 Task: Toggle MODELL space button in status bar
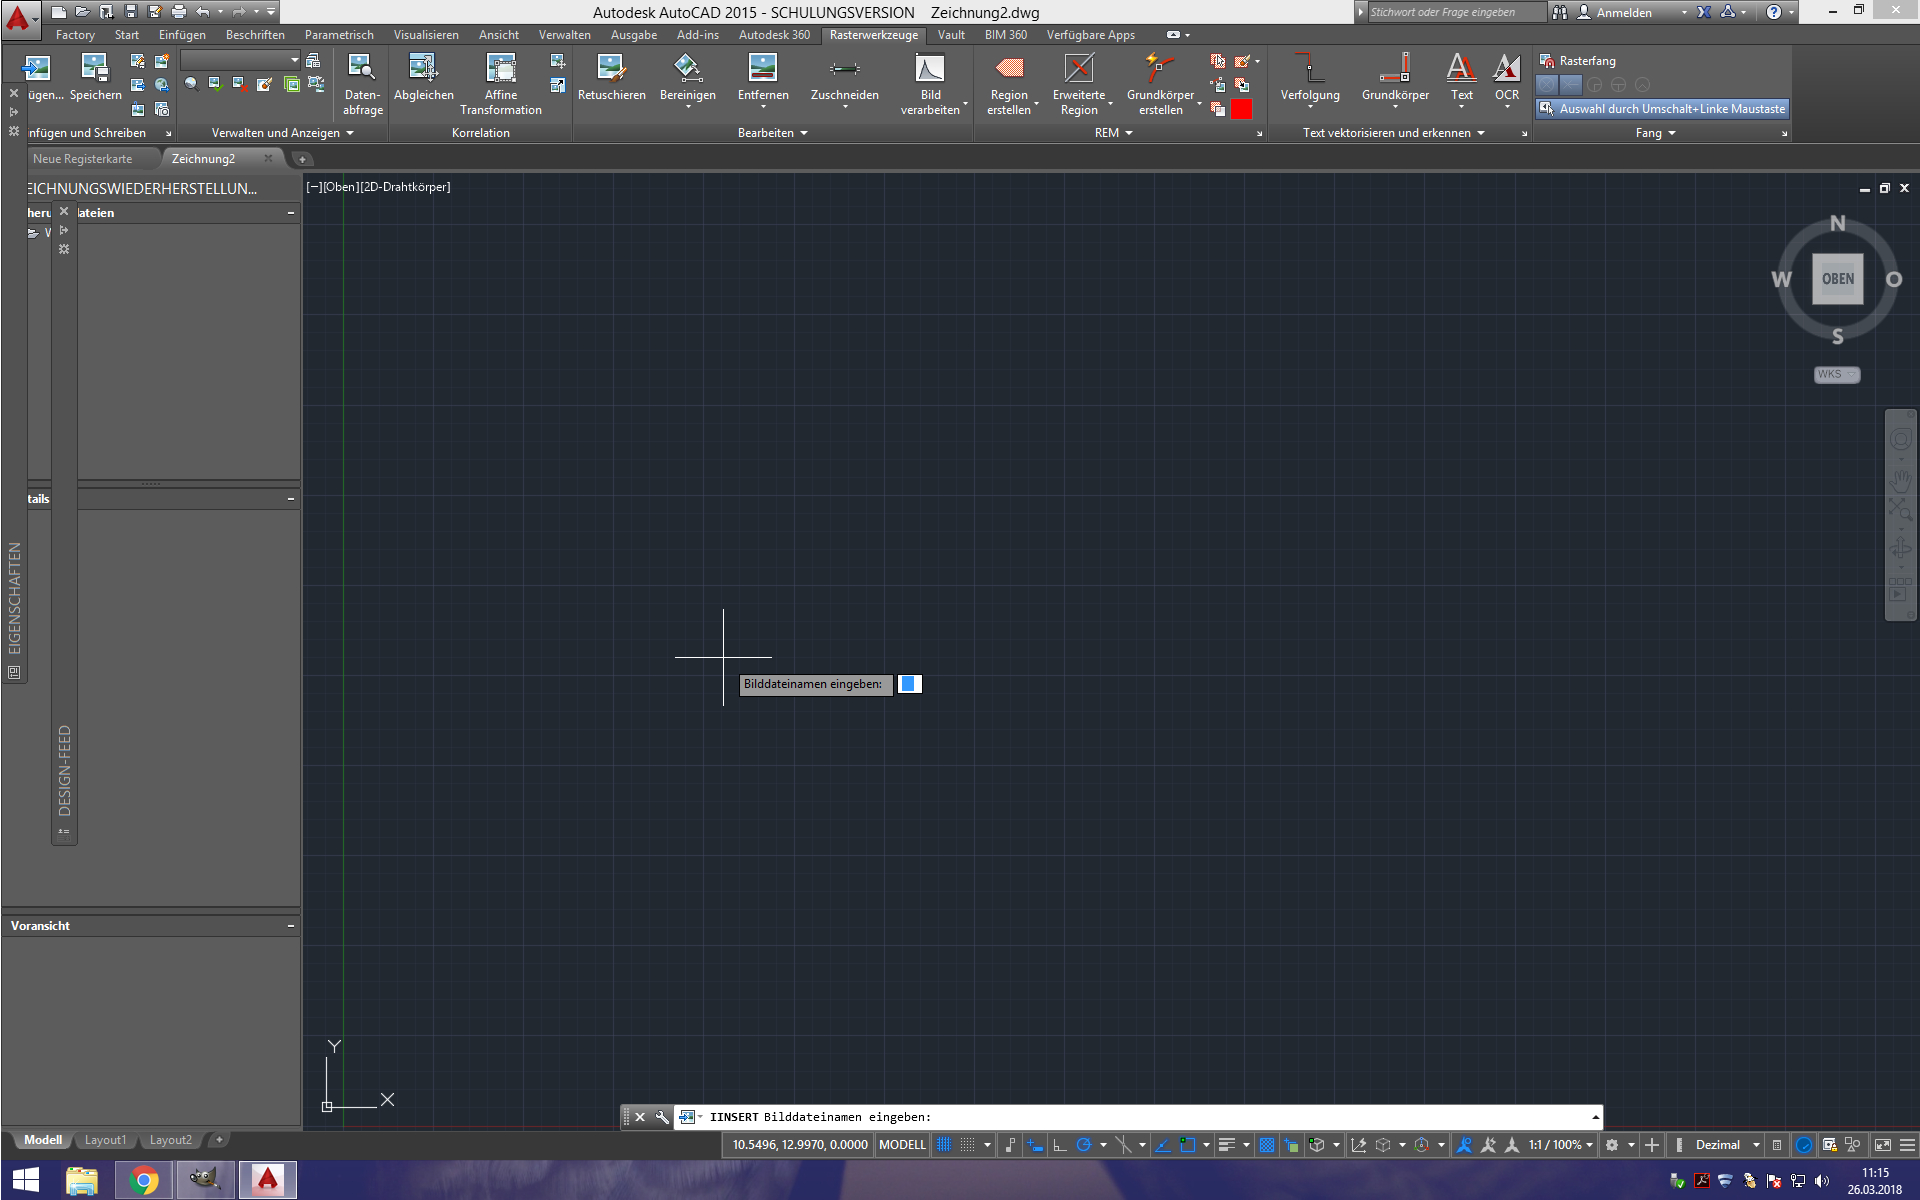[902, 1145]
